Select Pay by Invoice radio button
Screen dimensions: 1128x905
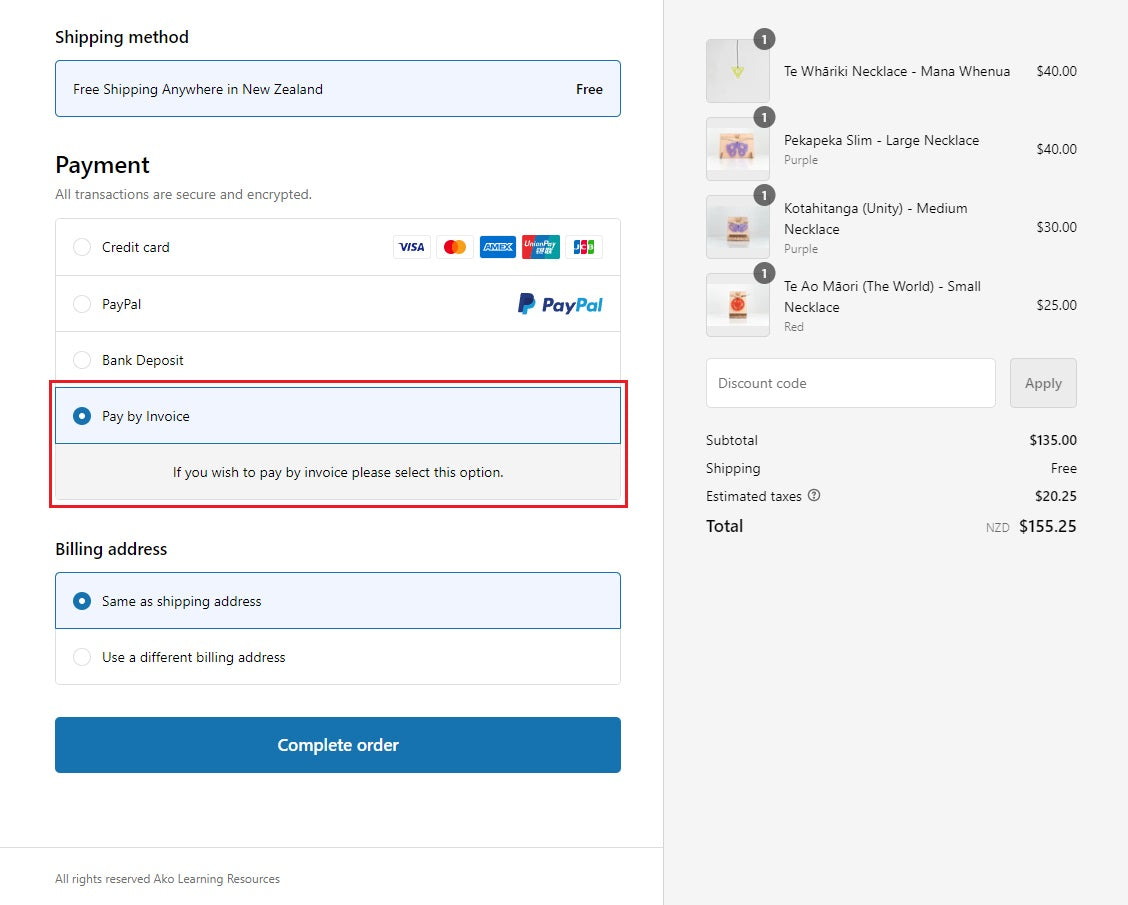coord(82,416)
